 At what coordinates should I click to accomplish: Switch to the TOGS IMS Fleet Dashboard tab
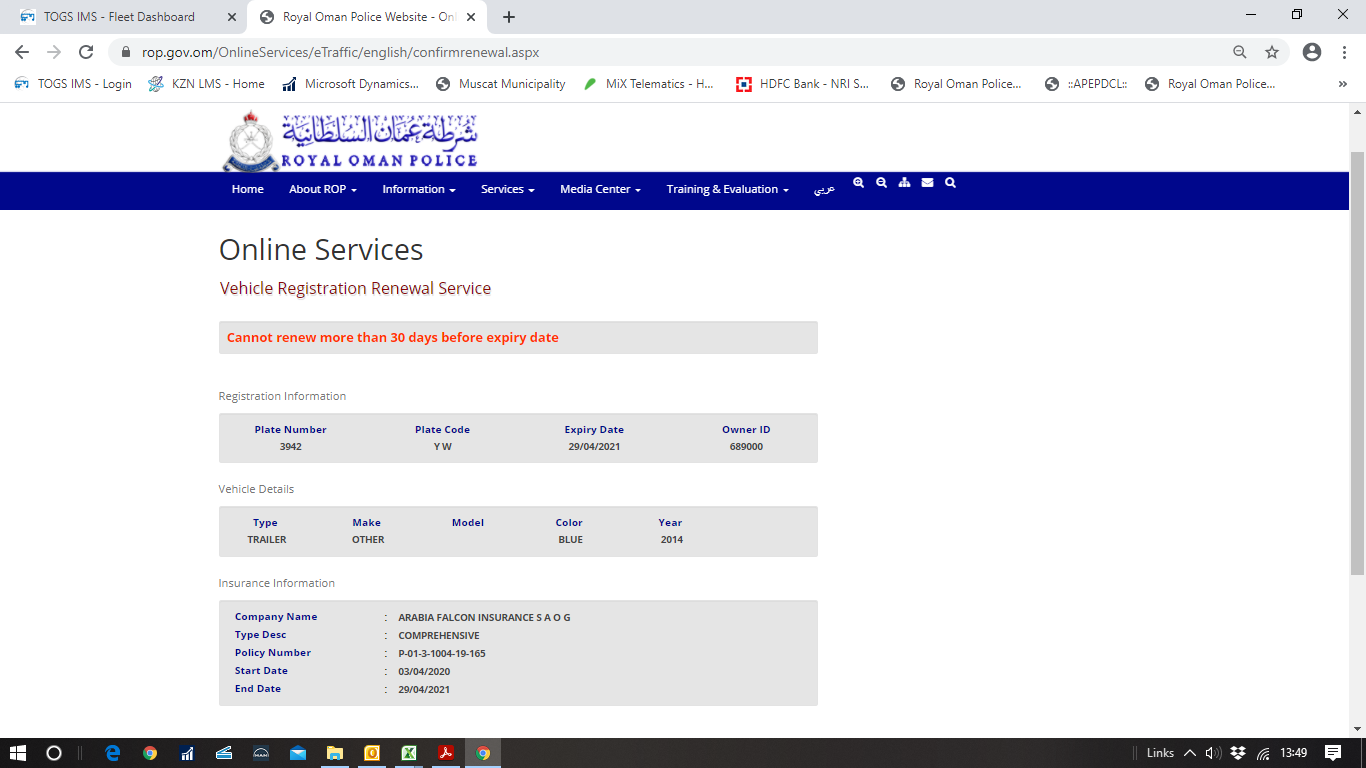[x=119, y=17]
